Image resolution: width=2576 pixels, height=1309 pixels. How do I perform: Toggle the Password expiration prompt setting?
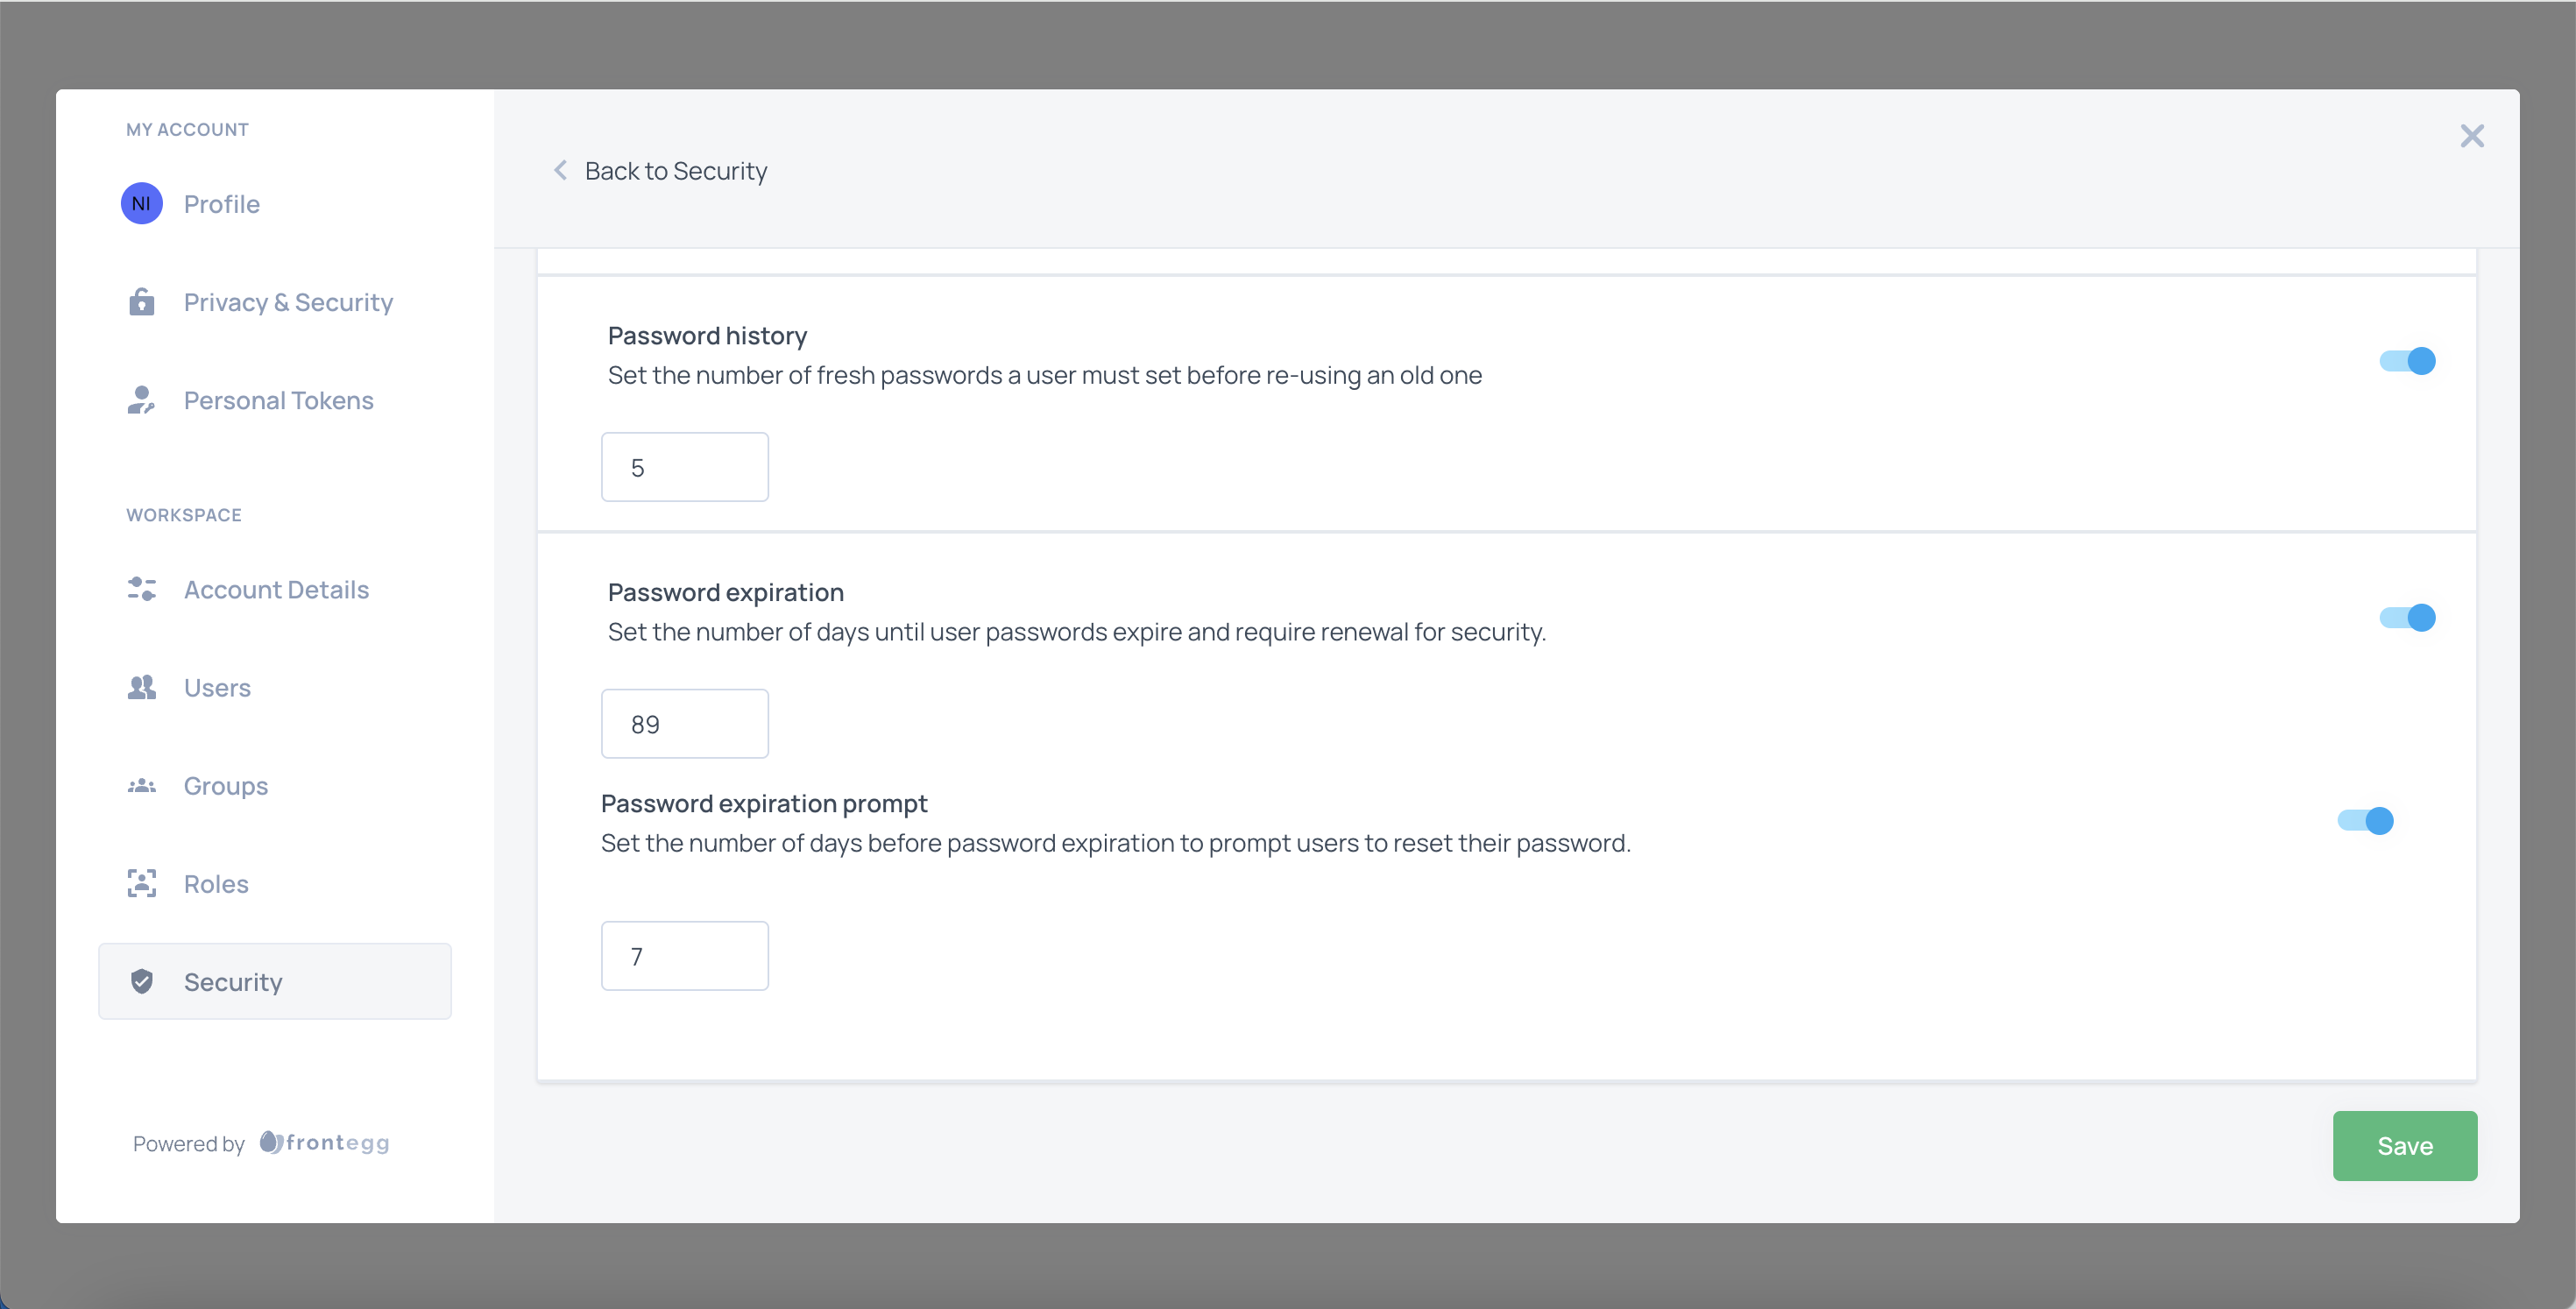pyautogui.click(x=2365, y=820)
